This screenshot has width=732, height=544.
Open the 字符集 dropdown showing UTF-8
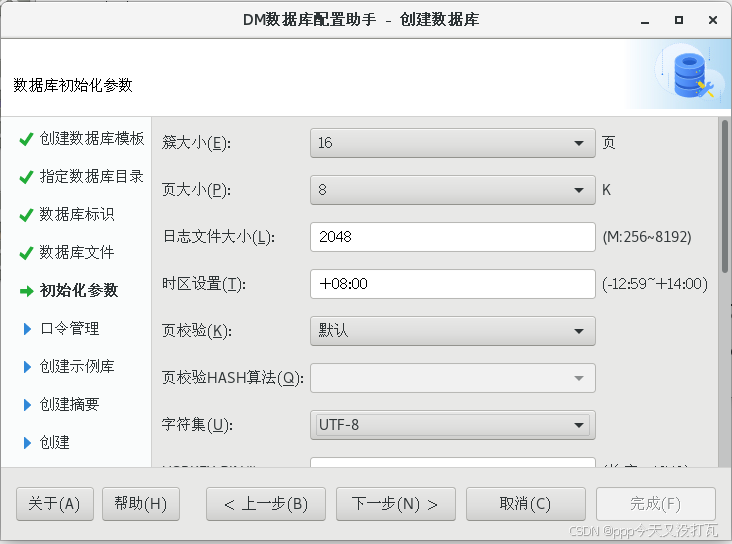(x=452, y=425)
